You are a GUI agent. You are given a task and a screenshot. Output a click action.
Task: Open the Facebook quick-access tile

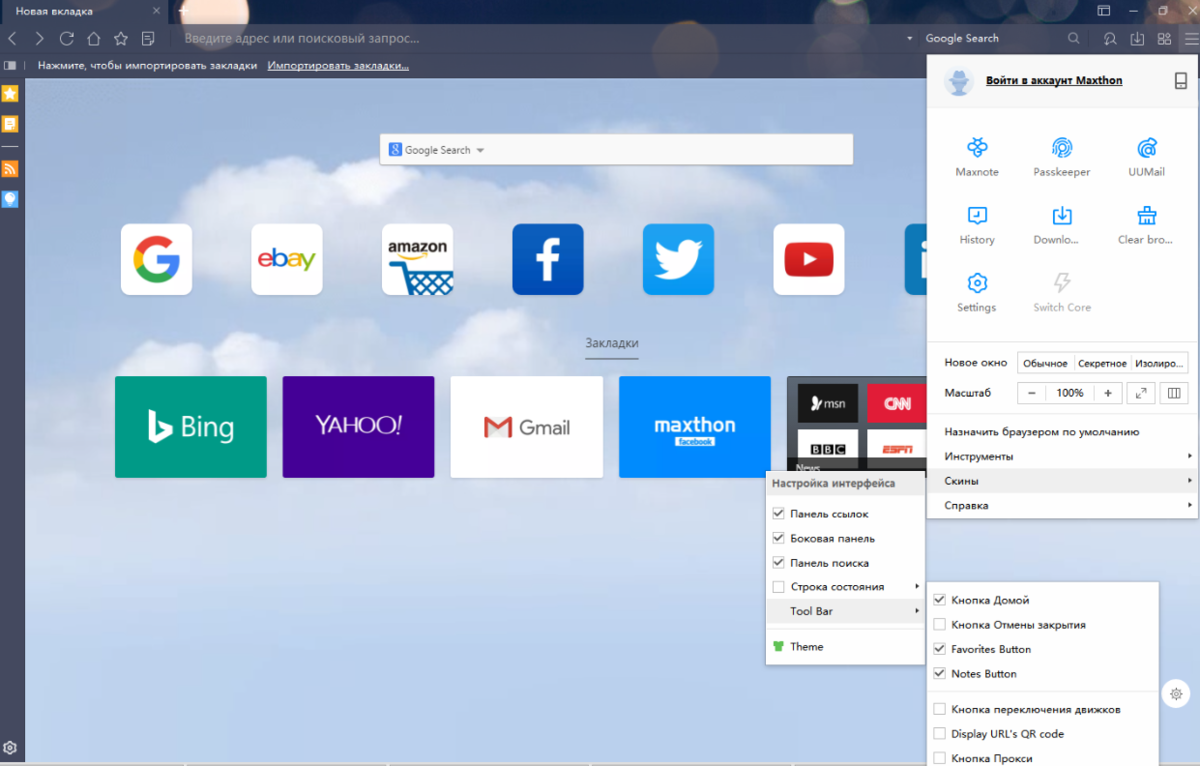(548, 259)
